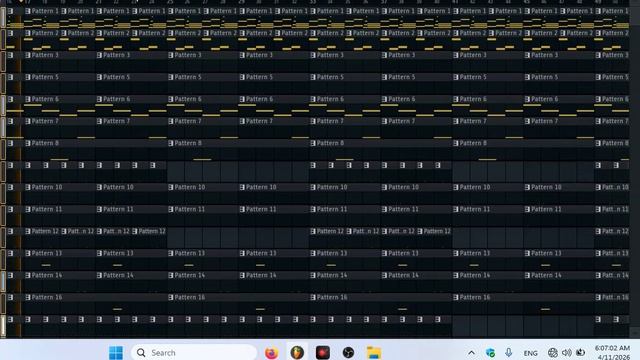640x360 pixels.
Task: Open clip menu icon of Patt..n 11 clip
Action: click(x=598, y=209)
